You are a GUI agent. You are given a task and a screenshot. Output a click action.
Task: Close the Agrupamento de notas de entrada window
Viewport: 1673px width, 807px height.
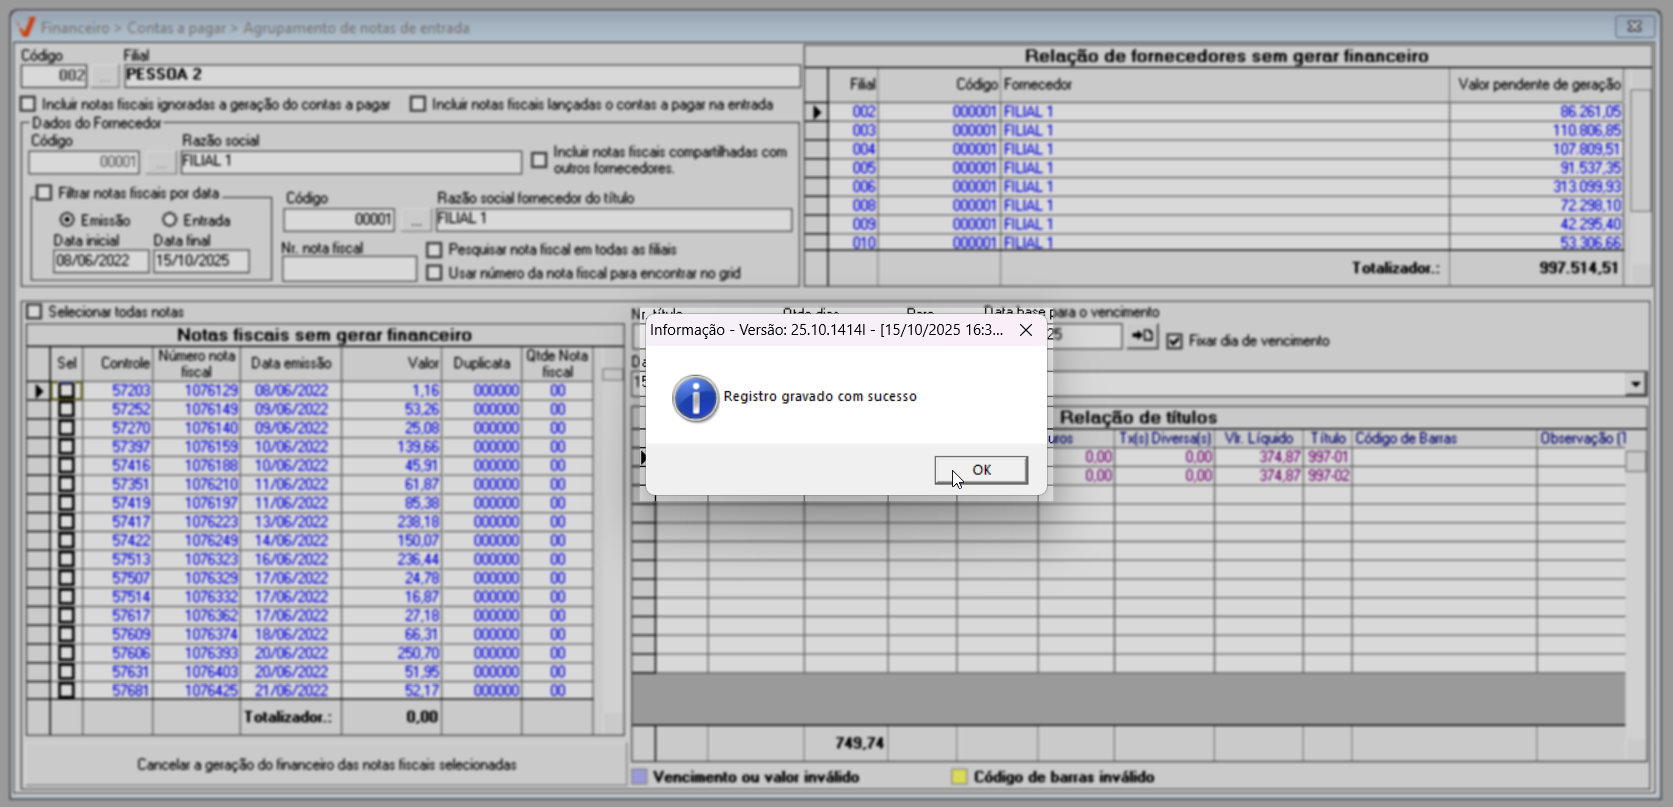(x=1633, y=27)
